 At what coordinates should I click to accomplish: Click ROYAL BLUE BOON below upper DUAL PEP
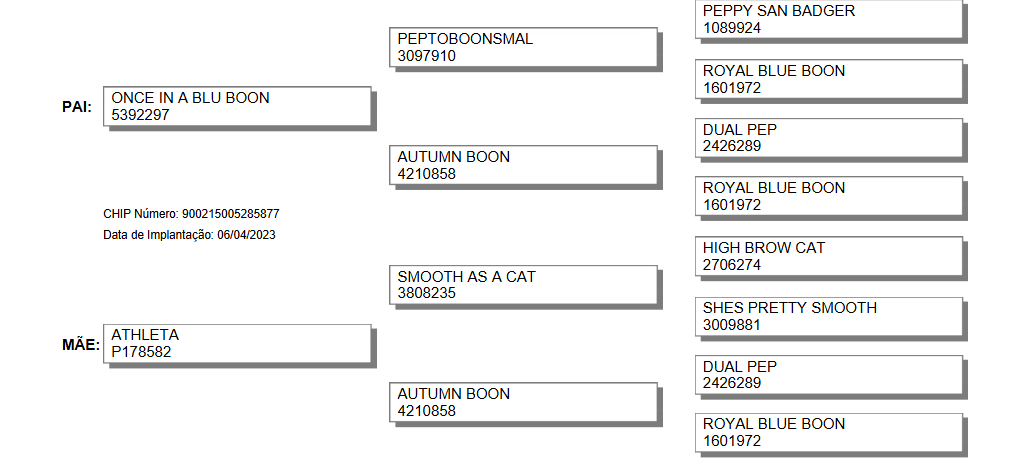pyautogui.click(x=829, y=196)
